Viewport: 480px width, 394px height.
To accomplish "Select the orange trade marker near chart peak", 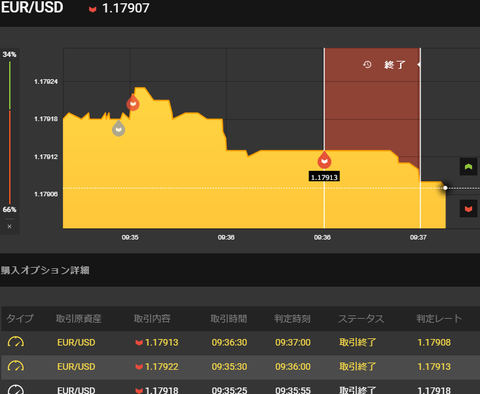I will (133, 103).
